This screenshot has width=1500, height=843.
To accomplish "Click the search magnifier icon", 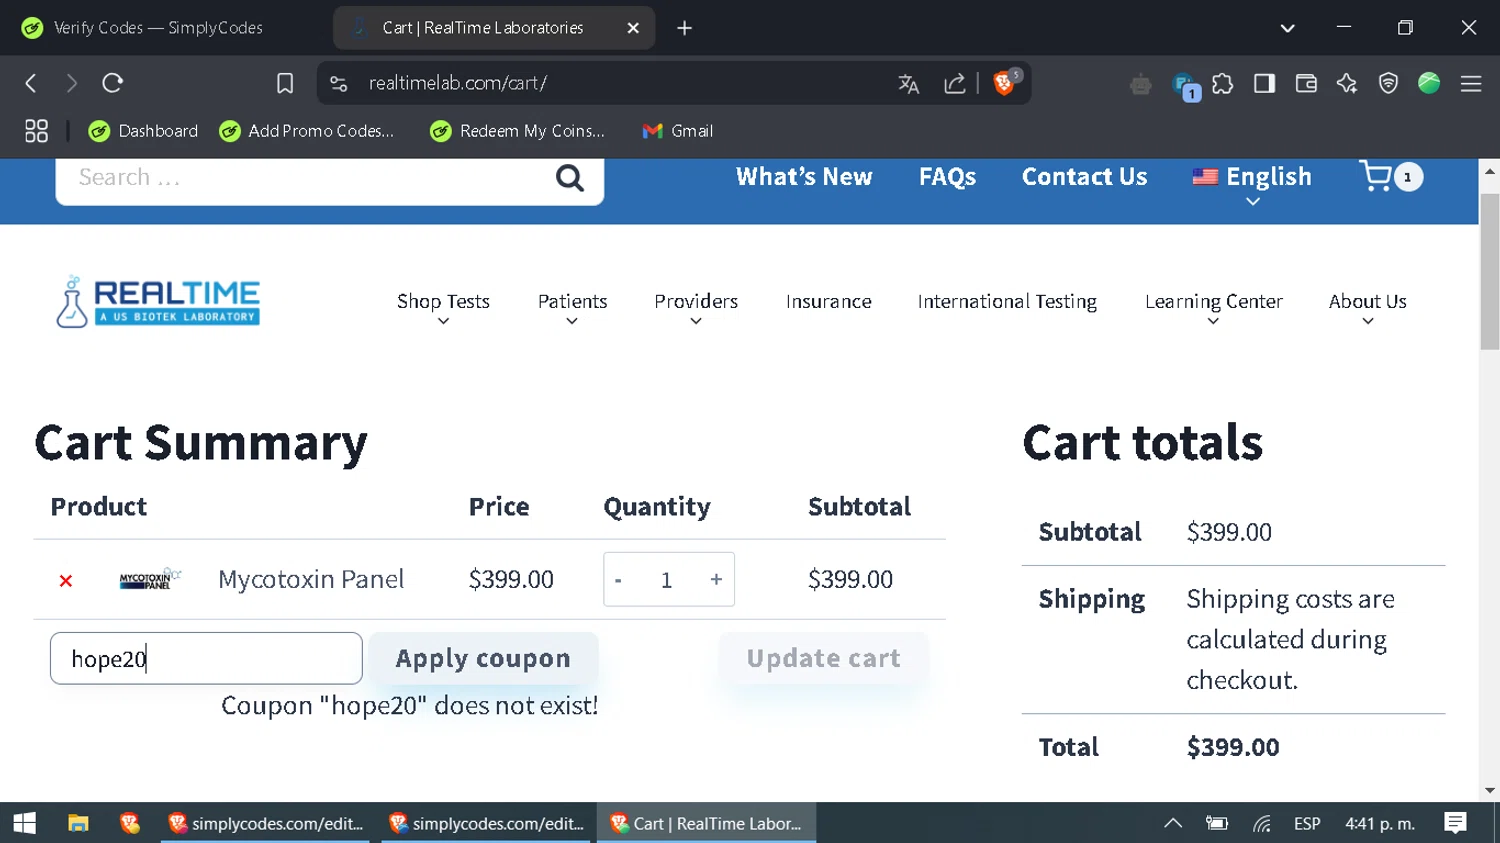I will tap(570, 178).
